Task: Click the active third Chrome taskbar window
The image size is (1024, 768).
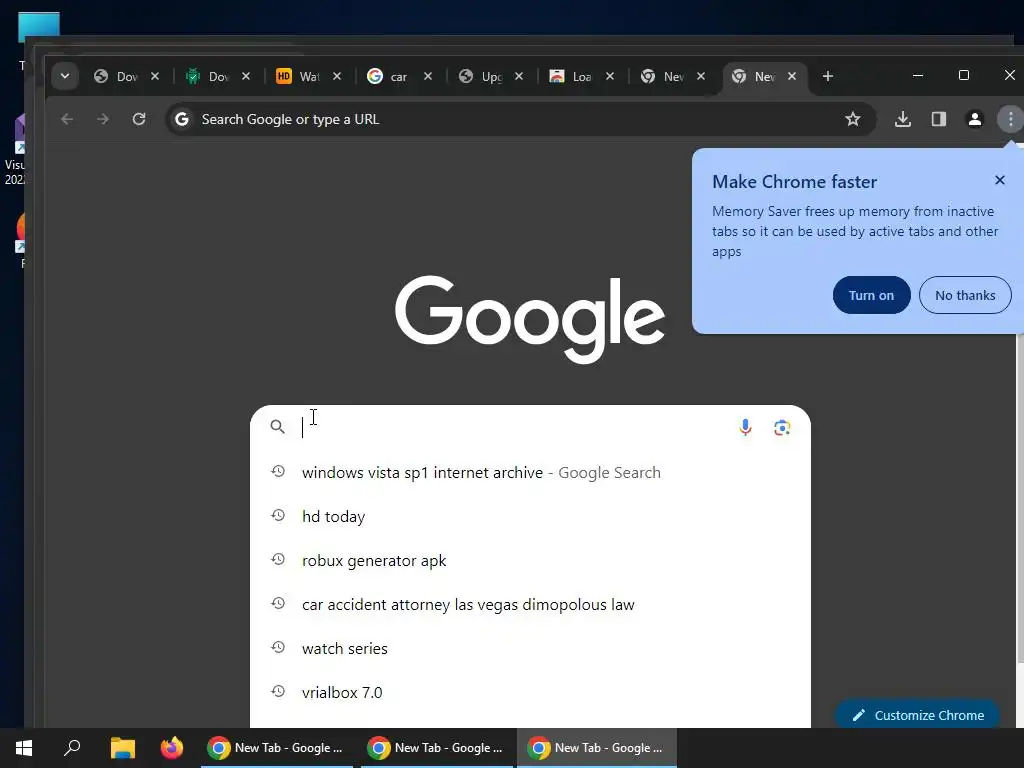Action: [x=597, y=748]
